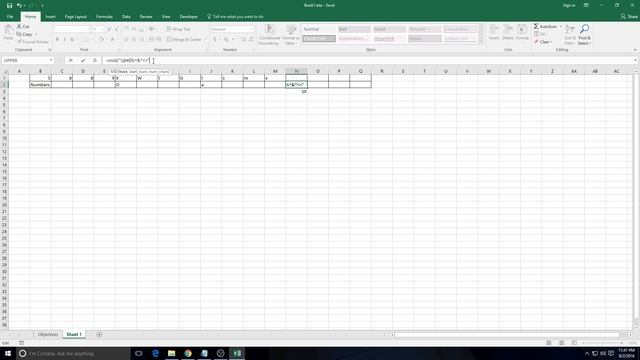
Task: Open Find & Select magnifier
Action: (584, 34)
